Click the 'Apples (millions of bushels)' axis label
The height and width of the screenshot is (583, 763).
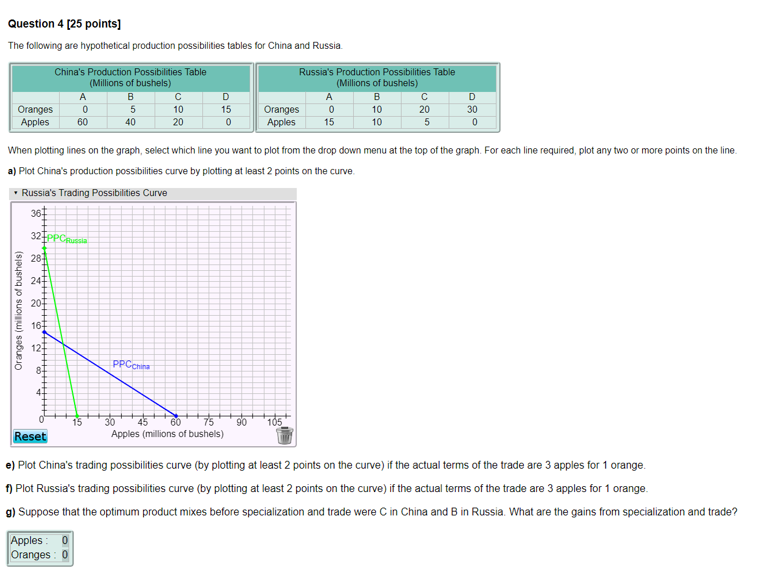[x=167, y=434]
